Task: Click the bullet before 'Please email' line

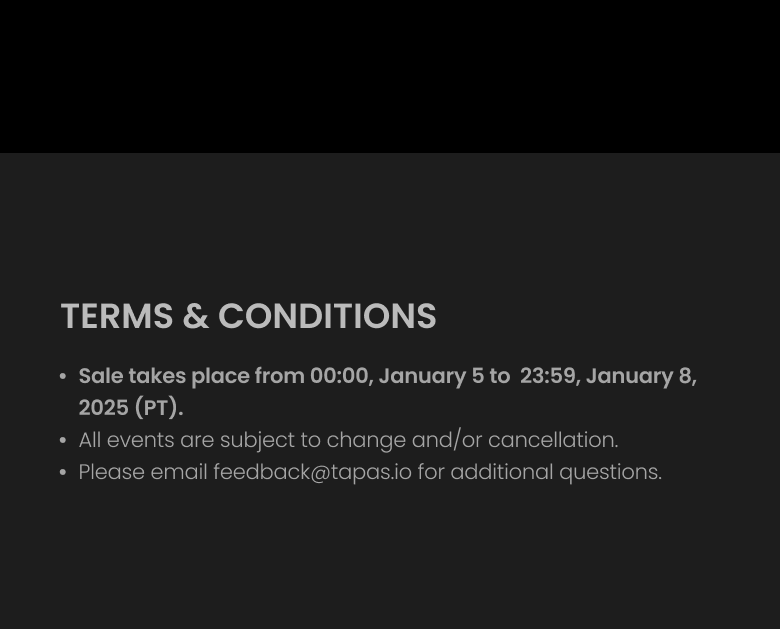Action: click(63, 473)
